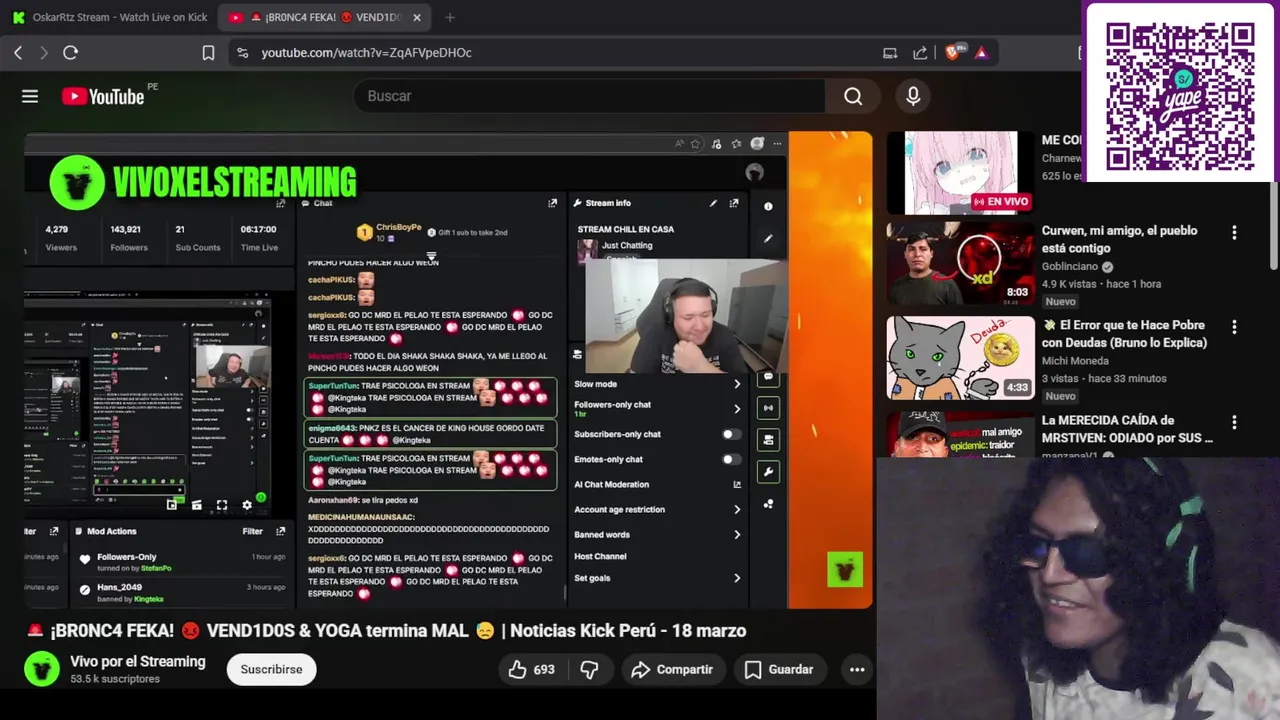Click Host Channel entry in Kick panel
Viewport: 1280px width, 720px height.
[600, 556]
